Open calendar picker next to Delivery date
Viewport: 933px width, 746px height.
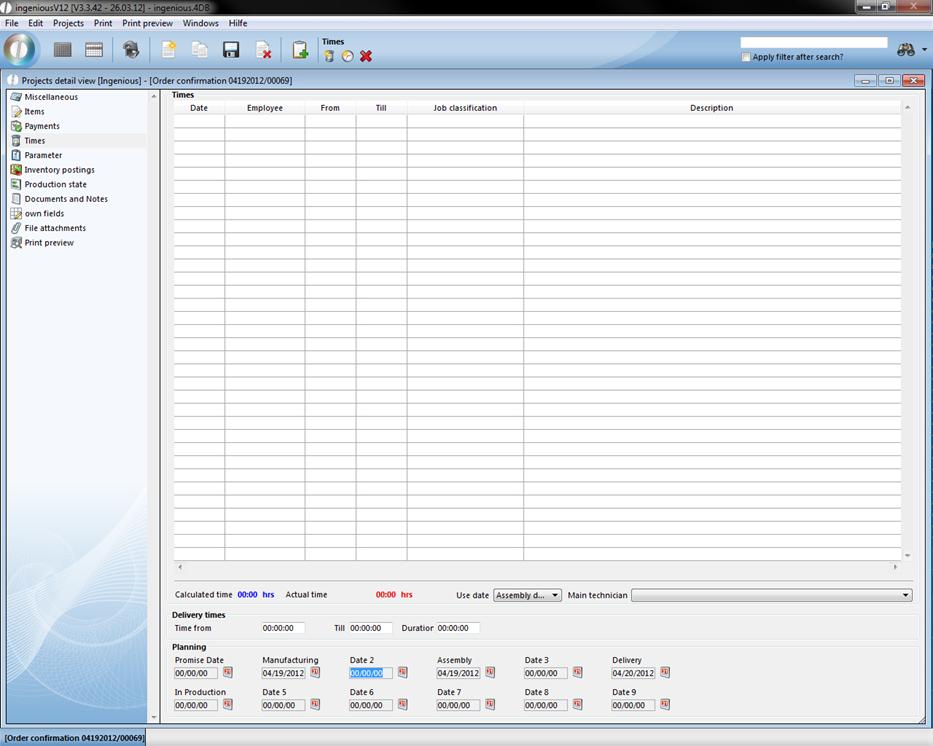pyautogui.click(x=665, y=673)
